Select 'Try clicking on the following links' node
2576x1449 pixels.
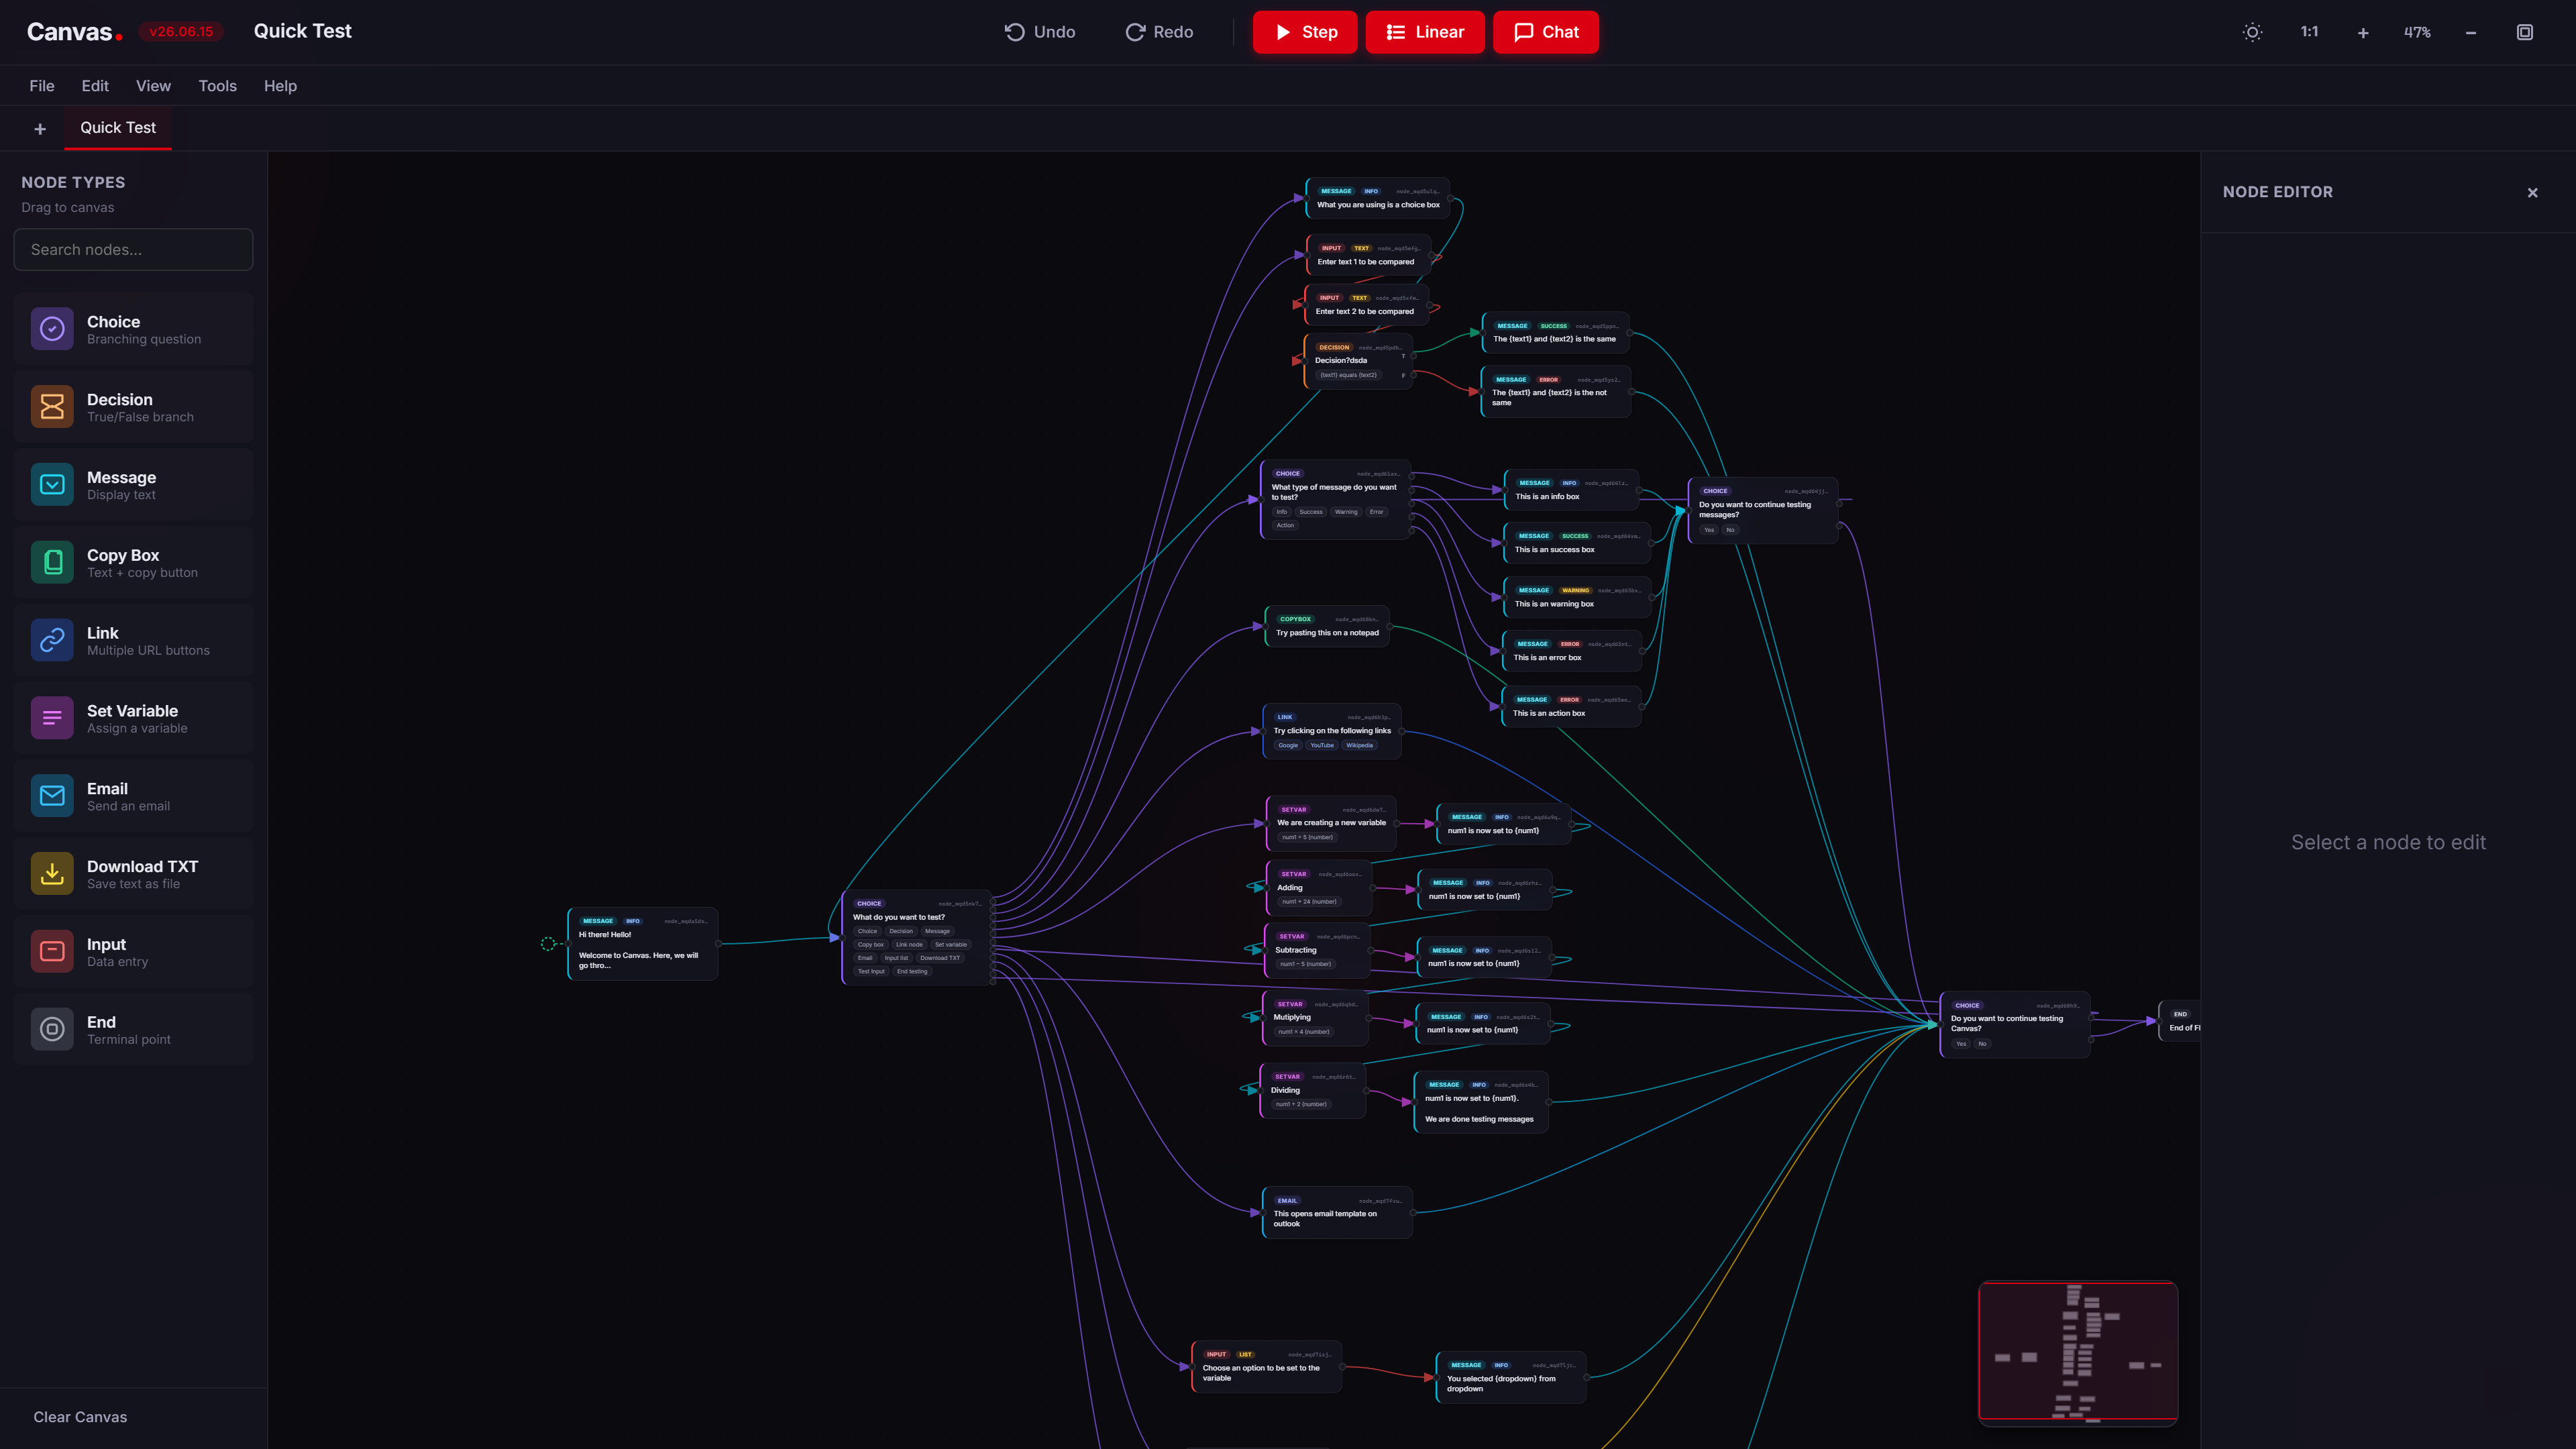(x=1332, y=731)
